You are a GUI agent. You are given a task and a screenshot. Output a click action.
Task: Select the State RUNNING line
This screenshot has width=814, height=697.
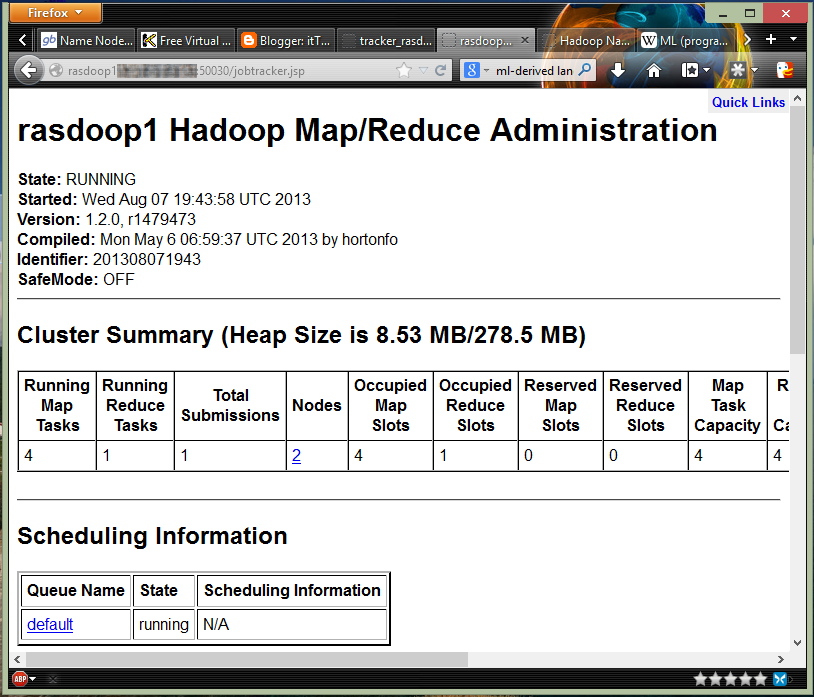pyautogui.click(x=77, y=180)
